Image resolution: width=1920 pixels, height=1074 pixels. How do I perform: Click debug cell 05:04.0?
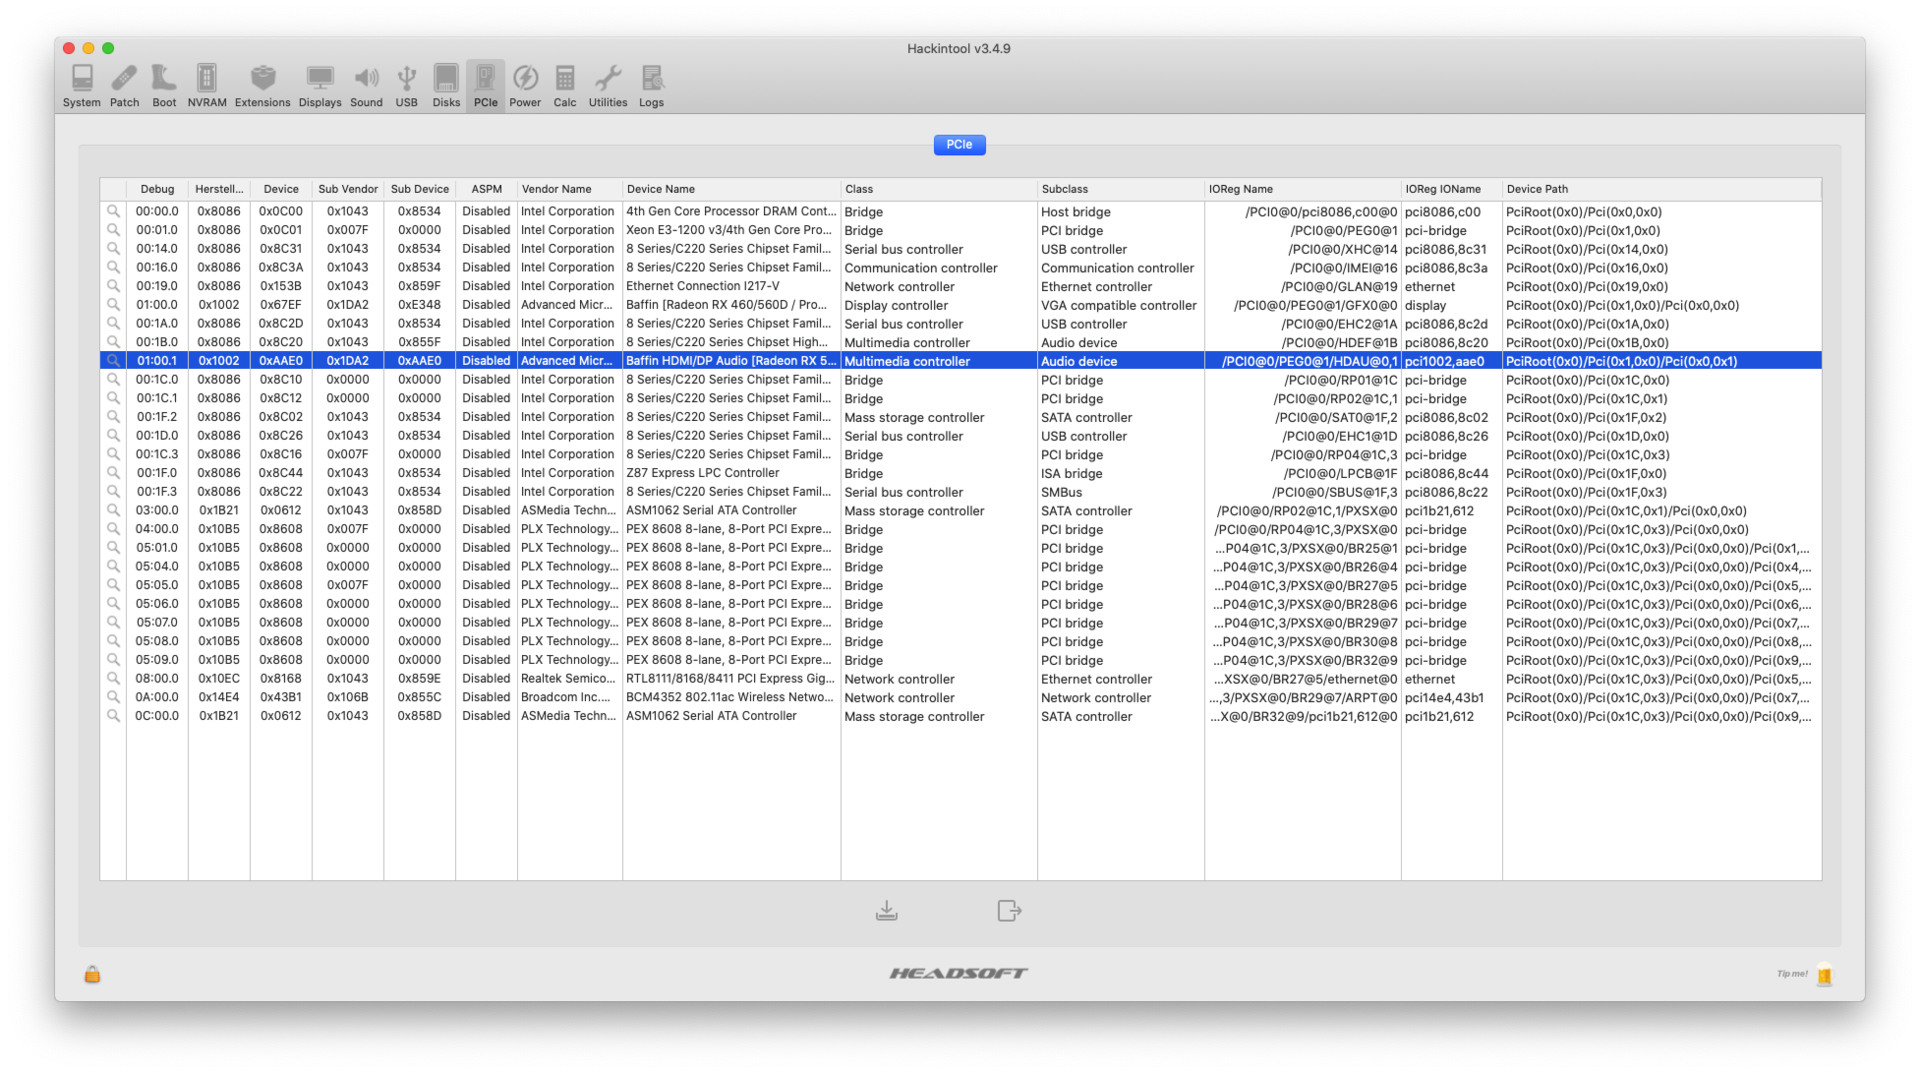pos(157,566)
